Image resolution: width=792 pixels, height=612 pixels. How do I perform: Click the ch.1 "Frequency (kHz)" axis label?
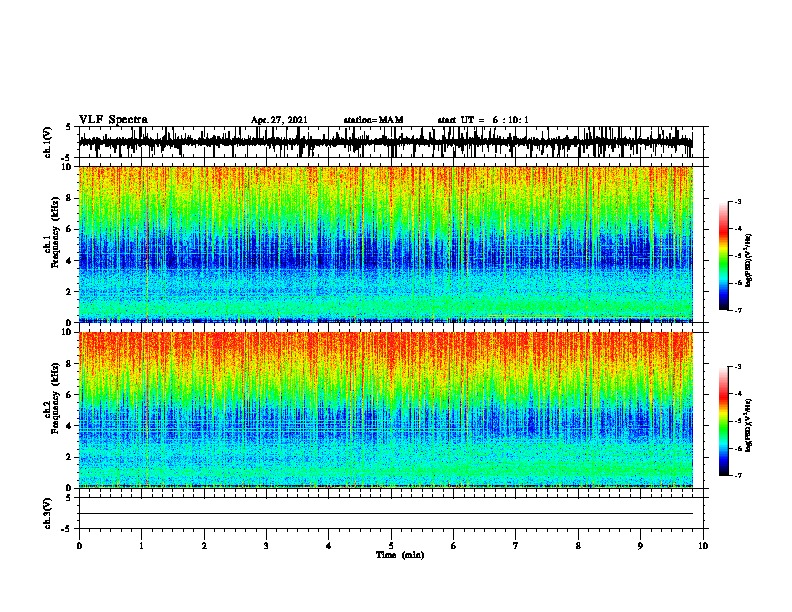pos(55,233)
